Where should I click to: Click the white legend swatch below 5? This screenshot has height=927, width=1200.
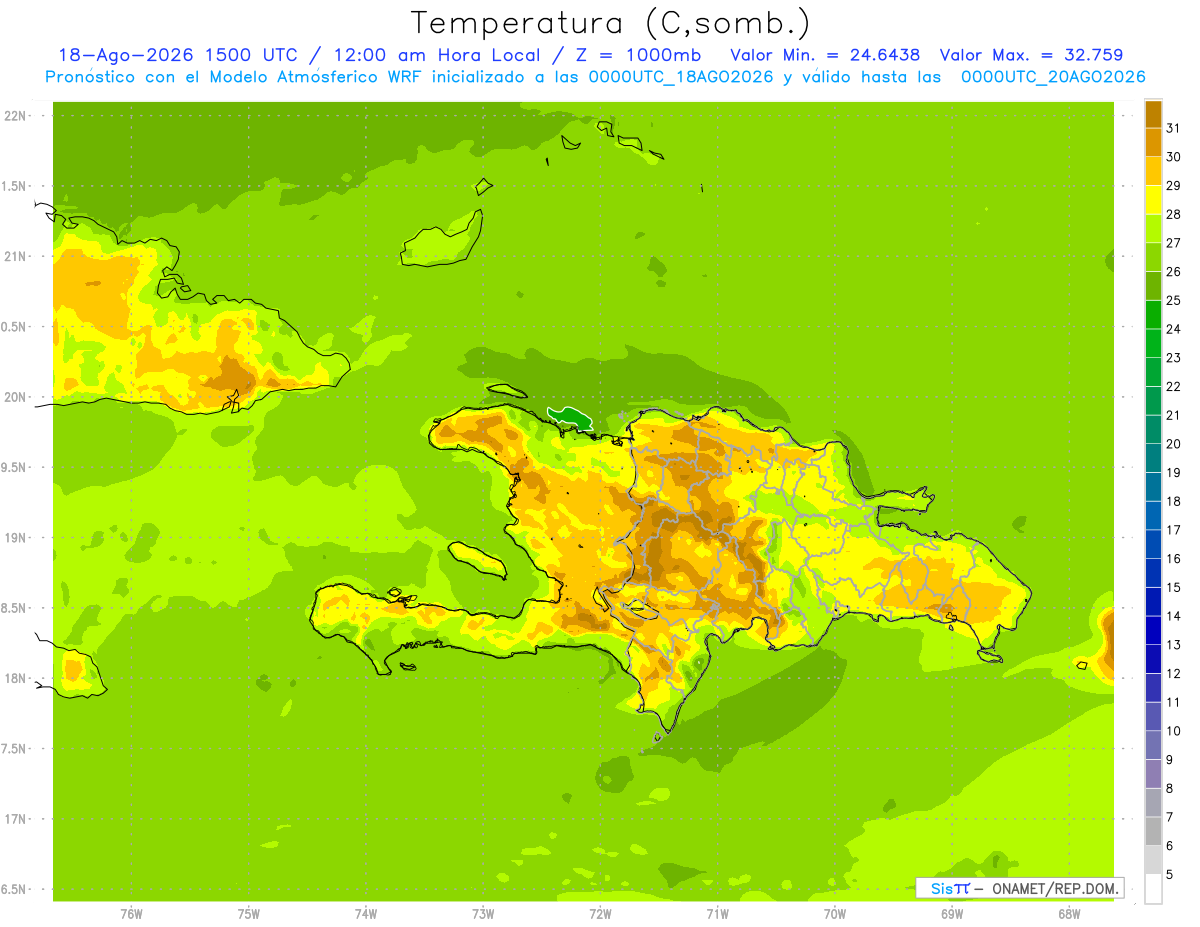pos(1153,888)
